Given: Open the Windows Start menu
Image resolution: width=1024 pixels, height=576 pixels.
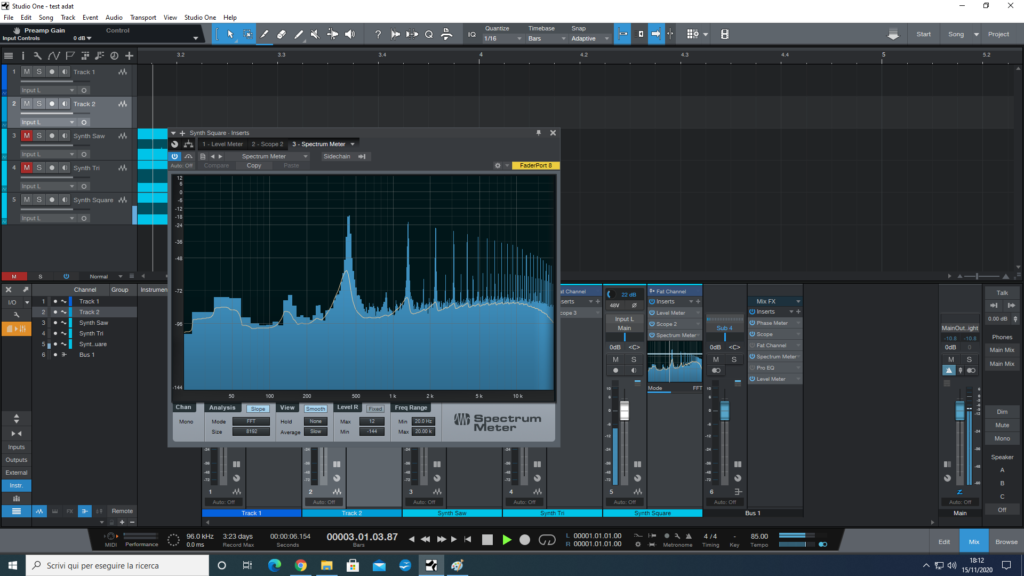Looking at the screenshot, I should click(12, 566).
